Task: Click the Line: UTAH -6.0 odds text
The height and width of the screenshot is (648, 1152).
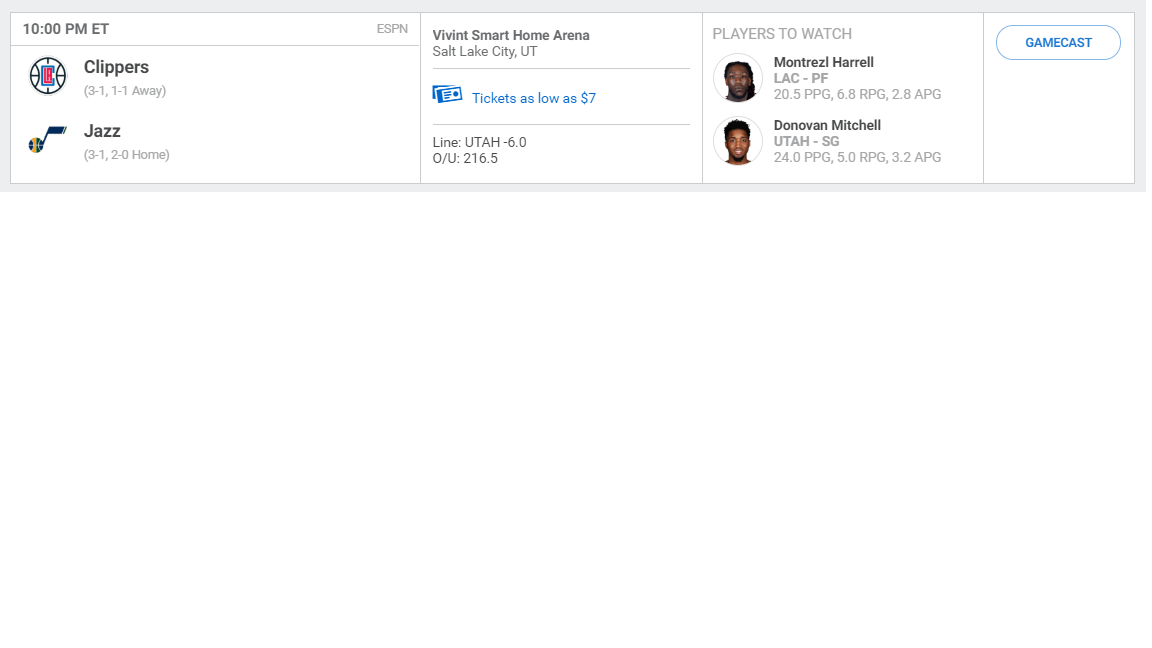Action: point(479,143)
